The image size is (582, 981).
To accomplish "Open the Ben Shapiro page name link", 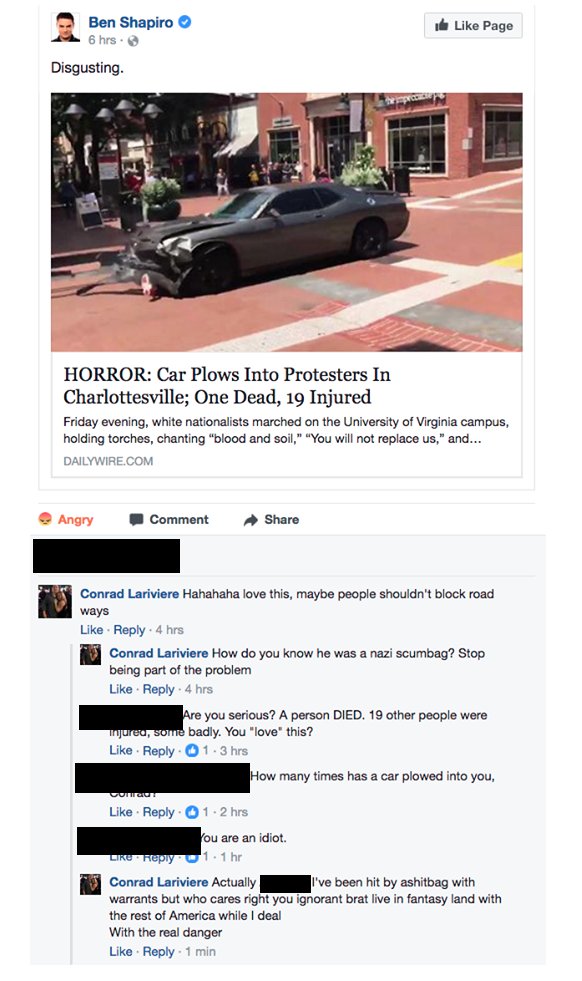I will pyautogui.click(x=131, y=22).
